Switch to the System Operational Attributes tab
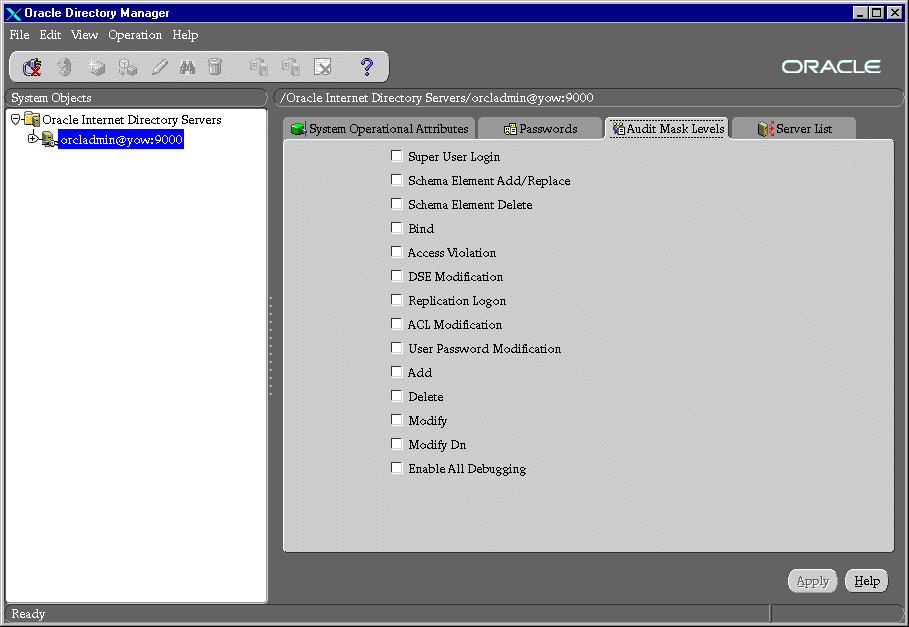Screen dimensions: 909x627 pyautogui.click(x=379, y=129)
